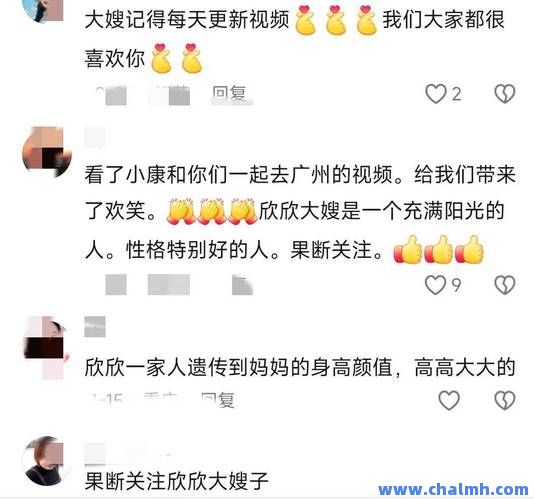Open the top commenter's profile picture
The image size is (534, 500).
click(46, 11)
